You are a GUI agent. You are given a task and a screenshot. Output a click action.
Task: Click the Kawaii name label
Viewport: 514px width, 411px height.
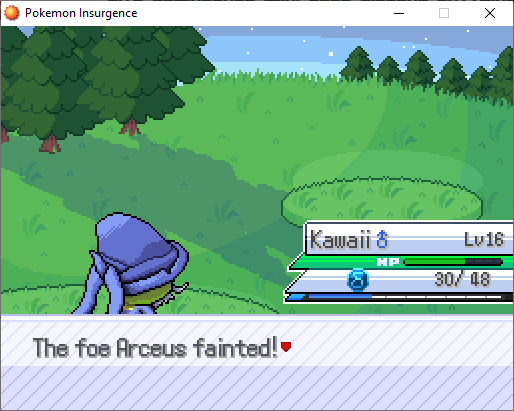click(340, 239)
